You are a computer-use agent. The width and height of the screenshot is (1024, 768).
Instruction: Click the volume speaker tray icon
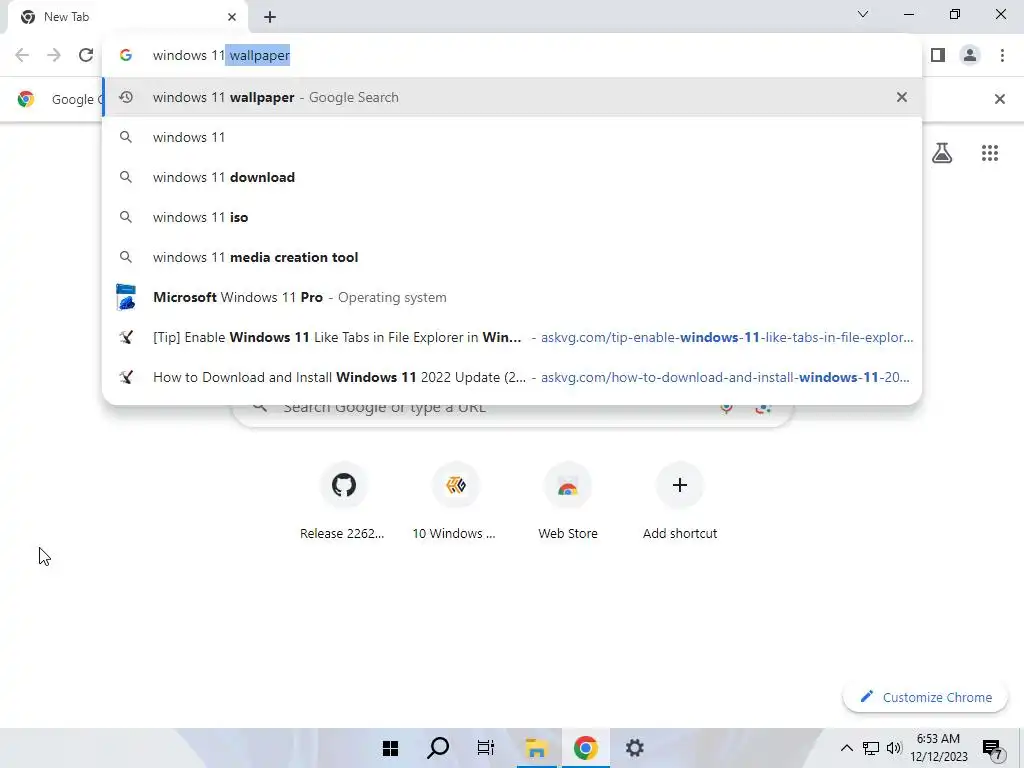click(x=894, y=748)
